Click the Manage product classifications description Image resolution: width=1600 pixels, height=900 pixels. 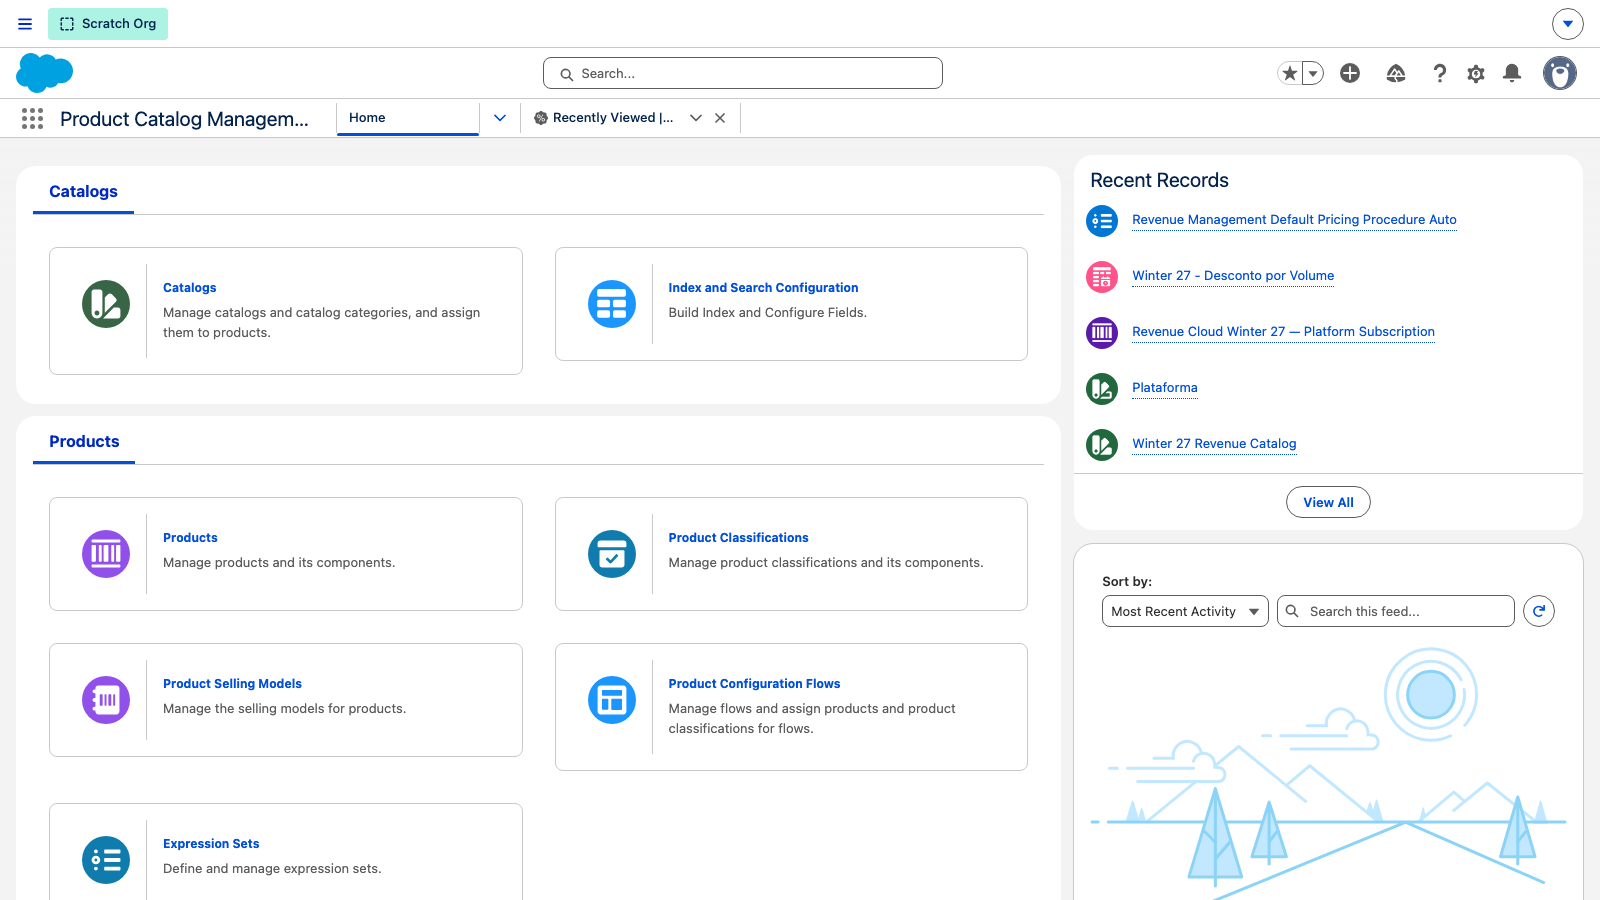tap(826, 563)
